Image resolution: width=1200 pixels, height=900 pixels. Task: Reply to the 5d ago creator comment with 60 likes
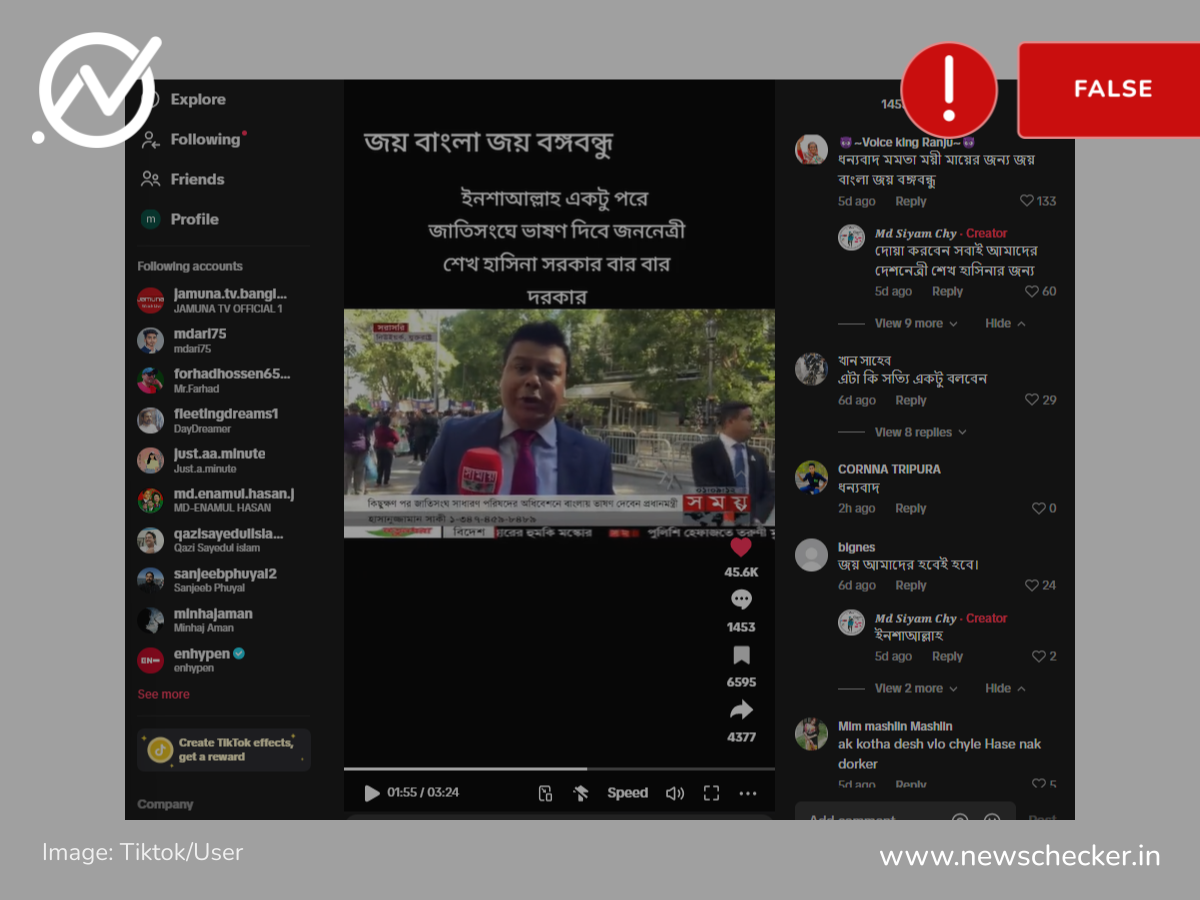pyautogui.click(x=947, y=291)
